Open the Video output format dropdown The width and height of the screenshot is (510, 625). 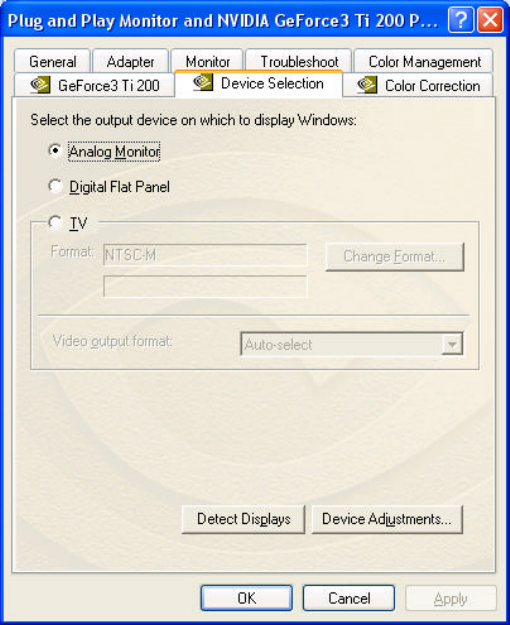453,344
